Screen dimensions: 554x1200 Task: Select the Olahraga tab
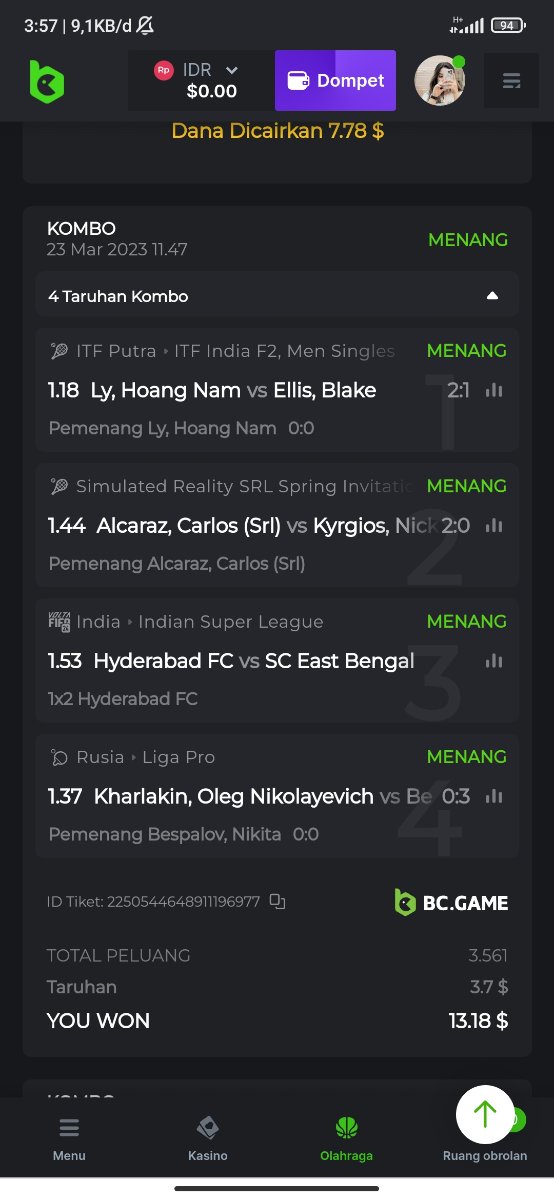coord(346,1138)
